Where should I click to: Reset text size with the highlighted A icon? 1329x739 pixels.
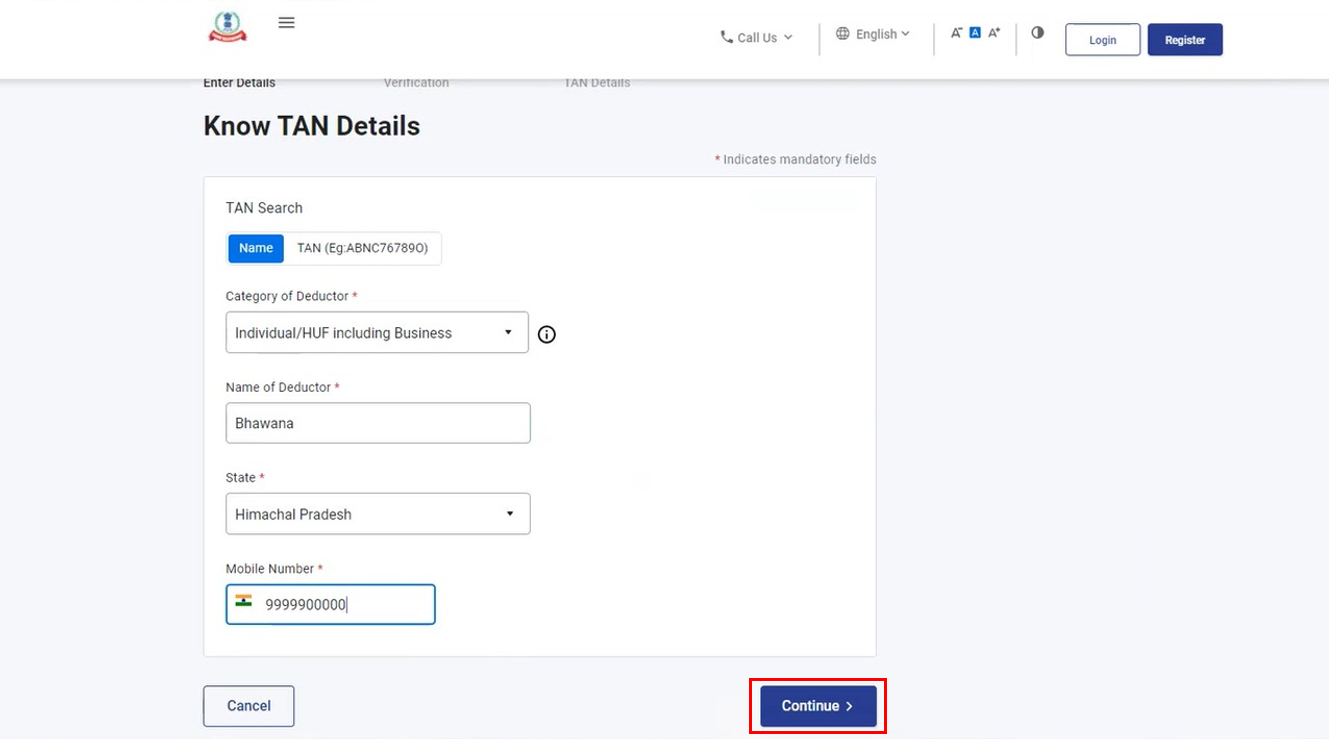(x=974, y=31)
